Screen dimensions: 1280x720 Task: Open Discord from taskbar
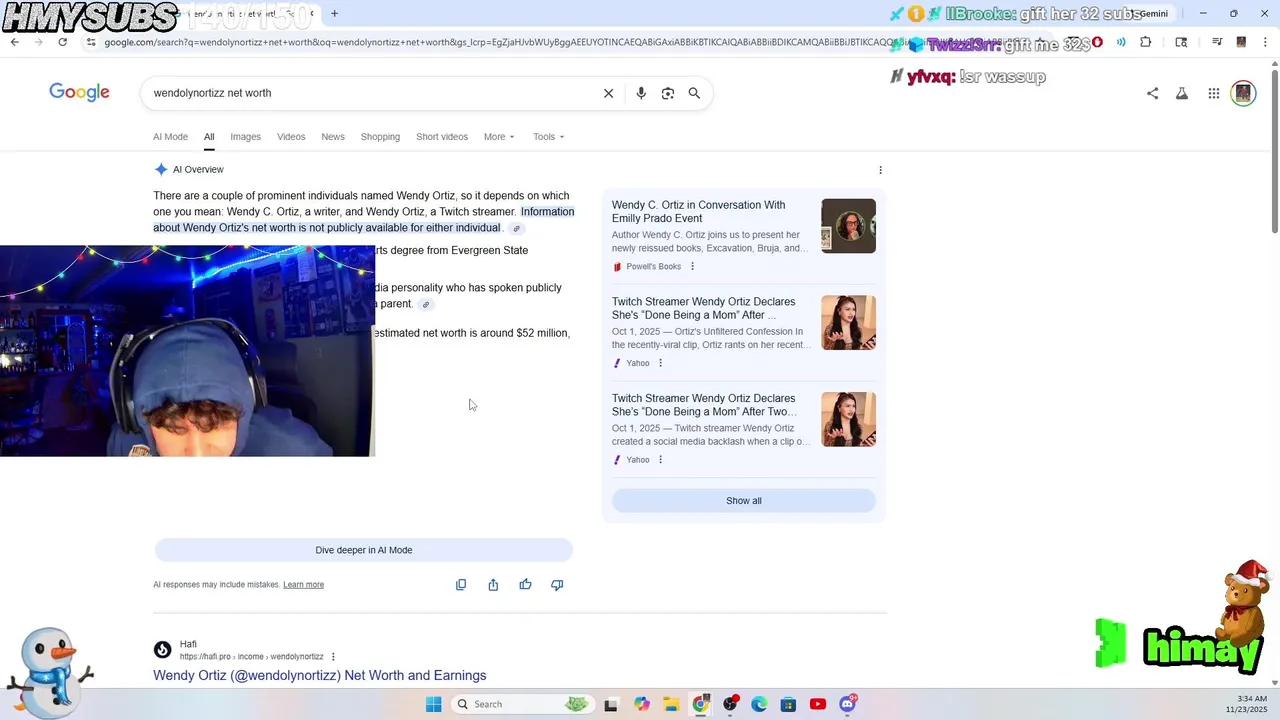847,704
